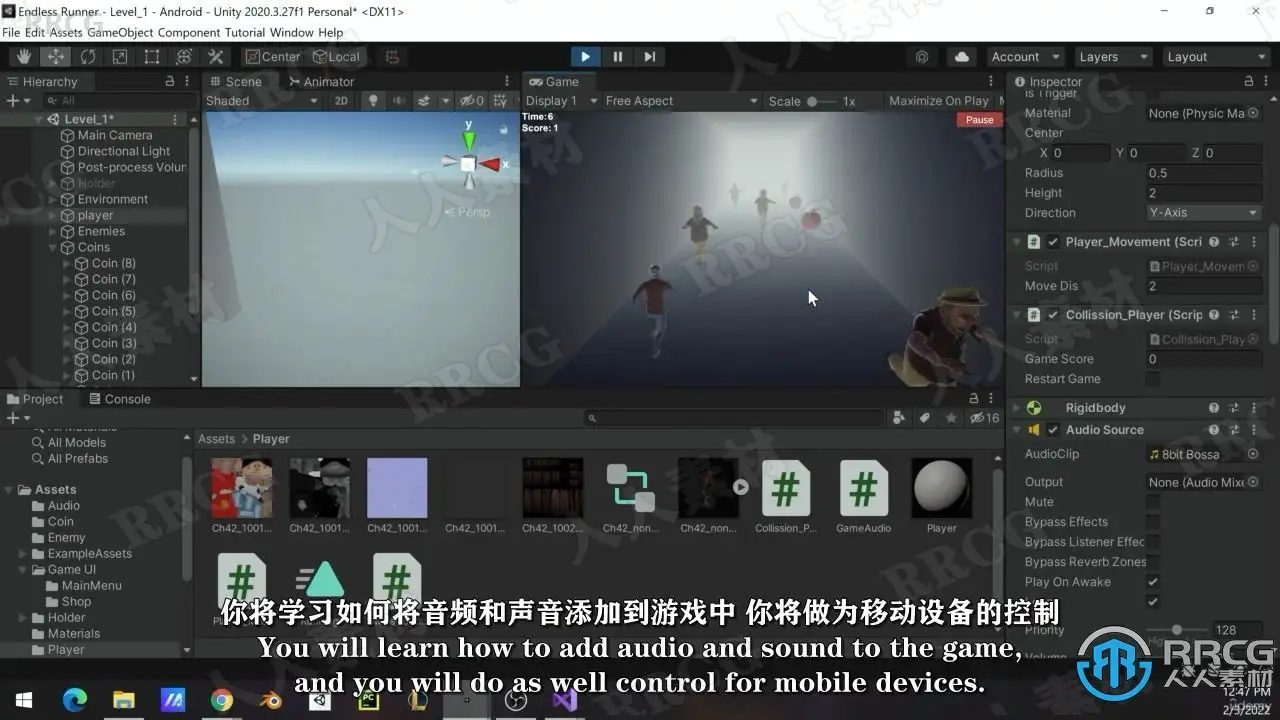Screen dimensions: 1280x720
Task: Open Microsoft Edge from the taskbar
Action: pyautogui.click(x=75, y=700)
